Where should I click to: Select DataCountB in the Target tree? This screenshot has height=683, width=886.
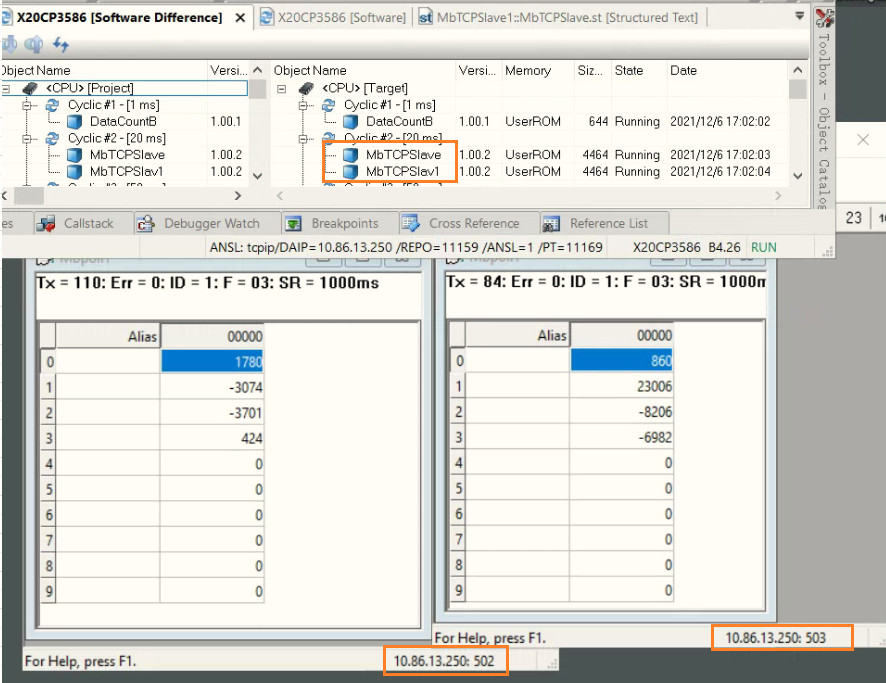click(x=399, y=121)
